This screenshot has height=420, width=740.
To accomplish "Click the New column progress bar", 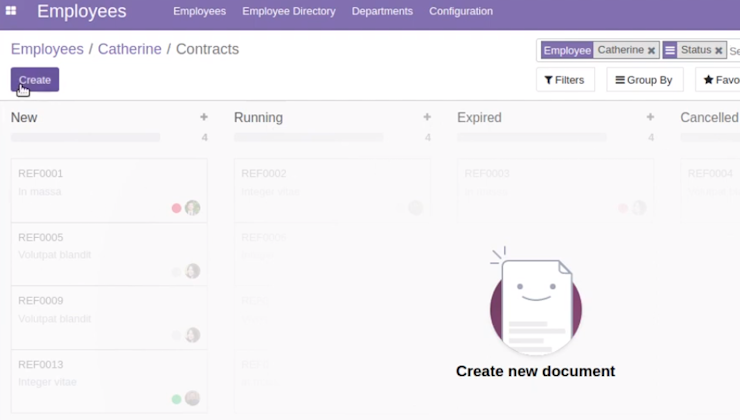I will [x=85, y=137].
